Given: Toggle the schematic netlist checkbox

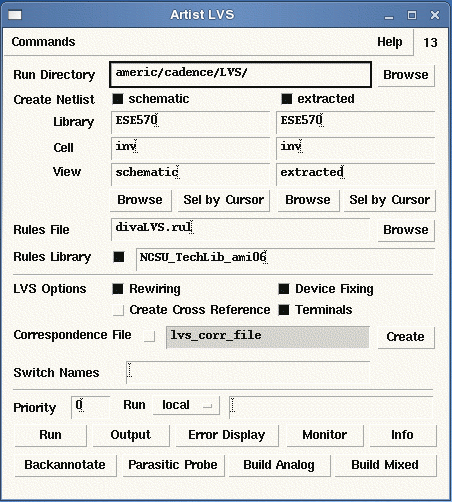Looking at the screenshot, I should [x=118, y=99].
